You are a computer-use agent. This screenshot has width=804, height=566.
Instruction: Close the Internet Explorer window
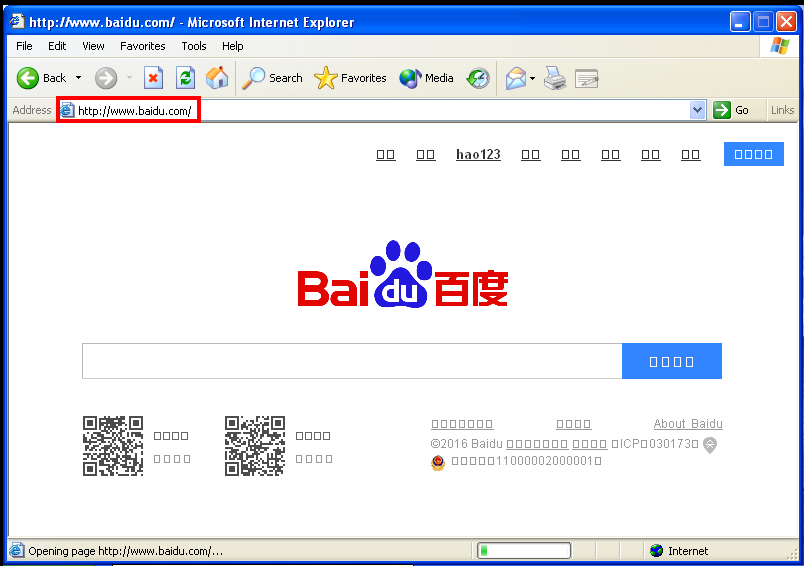coord(786,22)
